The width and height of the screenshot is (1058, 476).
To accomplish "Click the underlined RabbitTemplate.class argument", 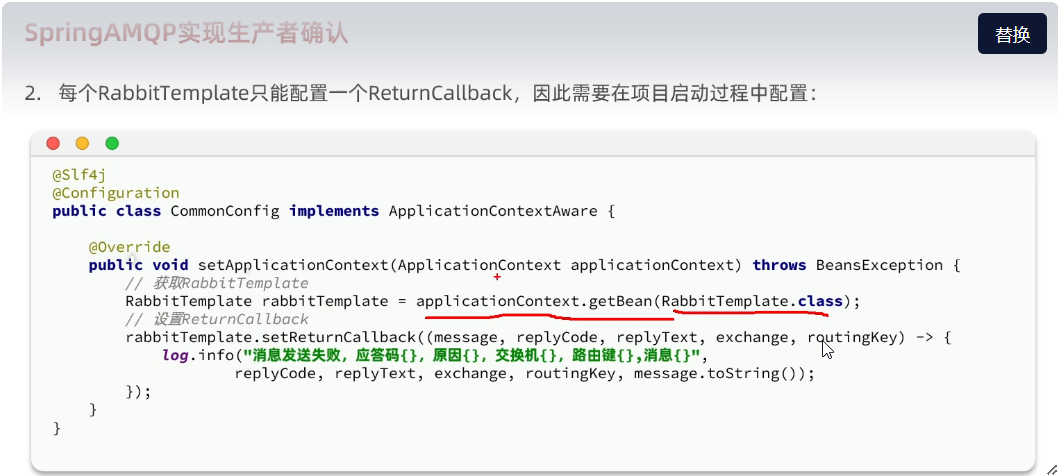I will click(752, 301).
